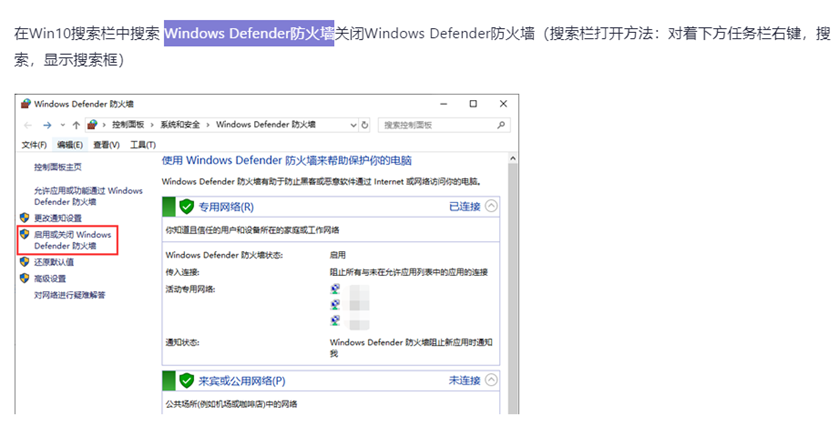Open 控制面板主页 link in the sidebar

[x=58, y=167]
